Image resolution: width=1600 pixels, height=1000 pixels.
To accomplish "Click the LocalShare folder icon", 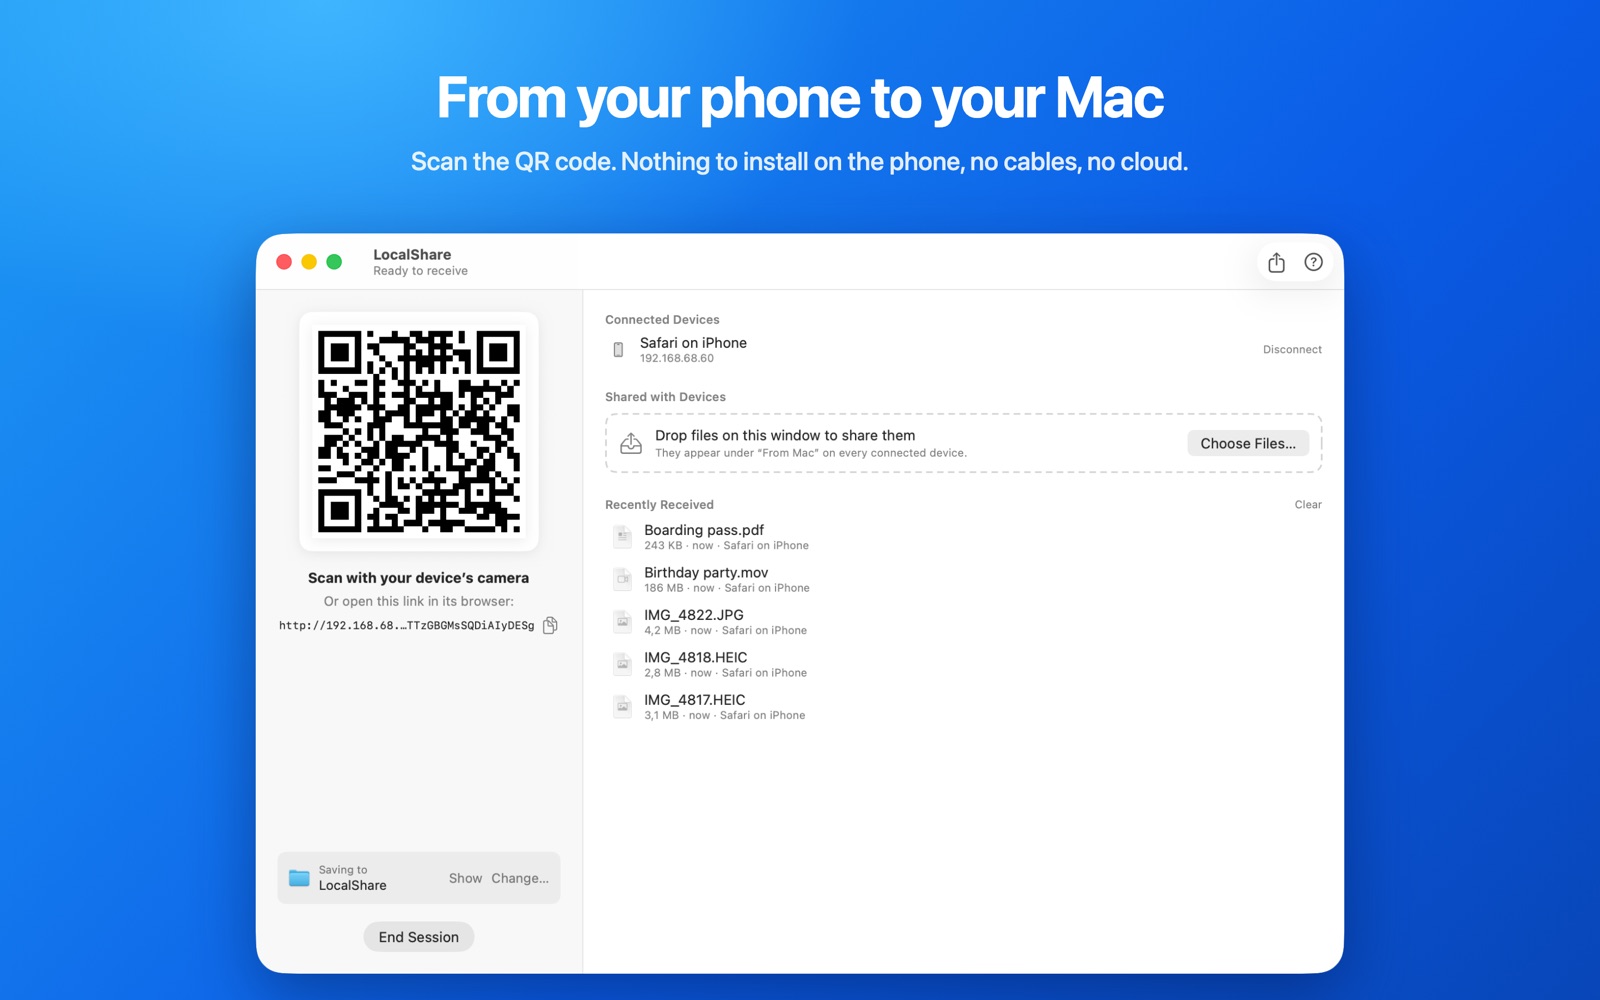I will point(299,878).
